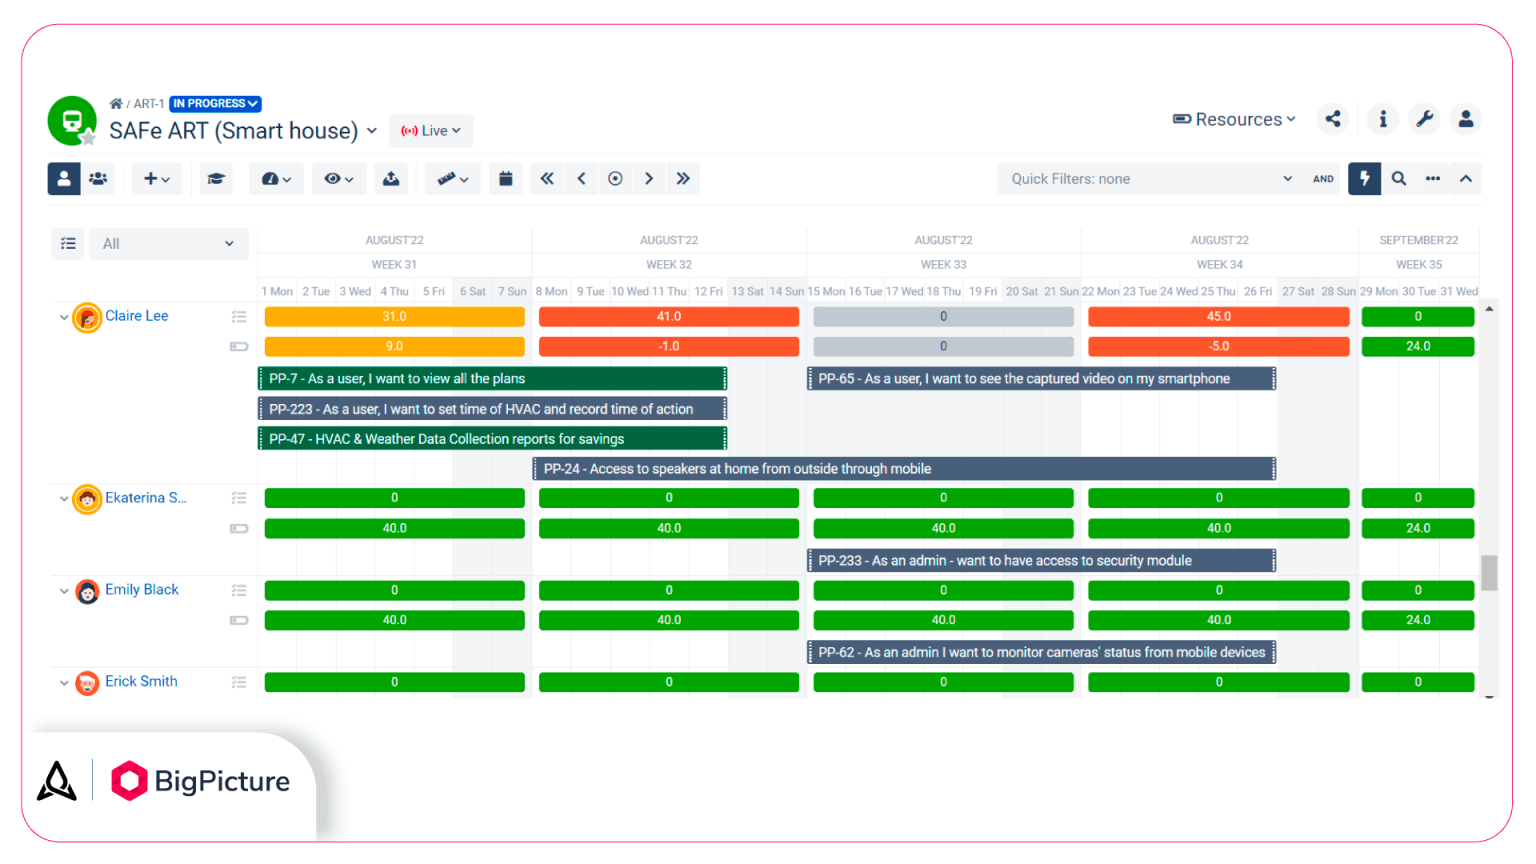Click Claire Lee's red 41.0 workload bar
Image resolution: width=1536 pixels, height=864 pixels.
[x=669, y=317]
